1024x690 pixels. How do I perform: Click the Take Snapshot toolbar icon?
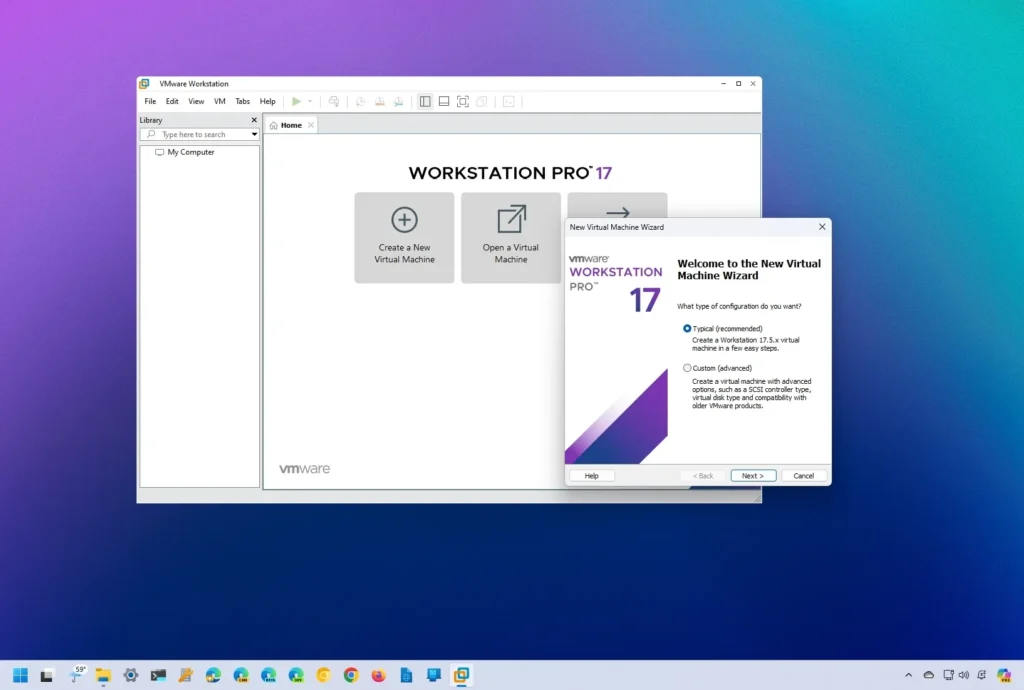pyautogui.click(x=360, y=101)
